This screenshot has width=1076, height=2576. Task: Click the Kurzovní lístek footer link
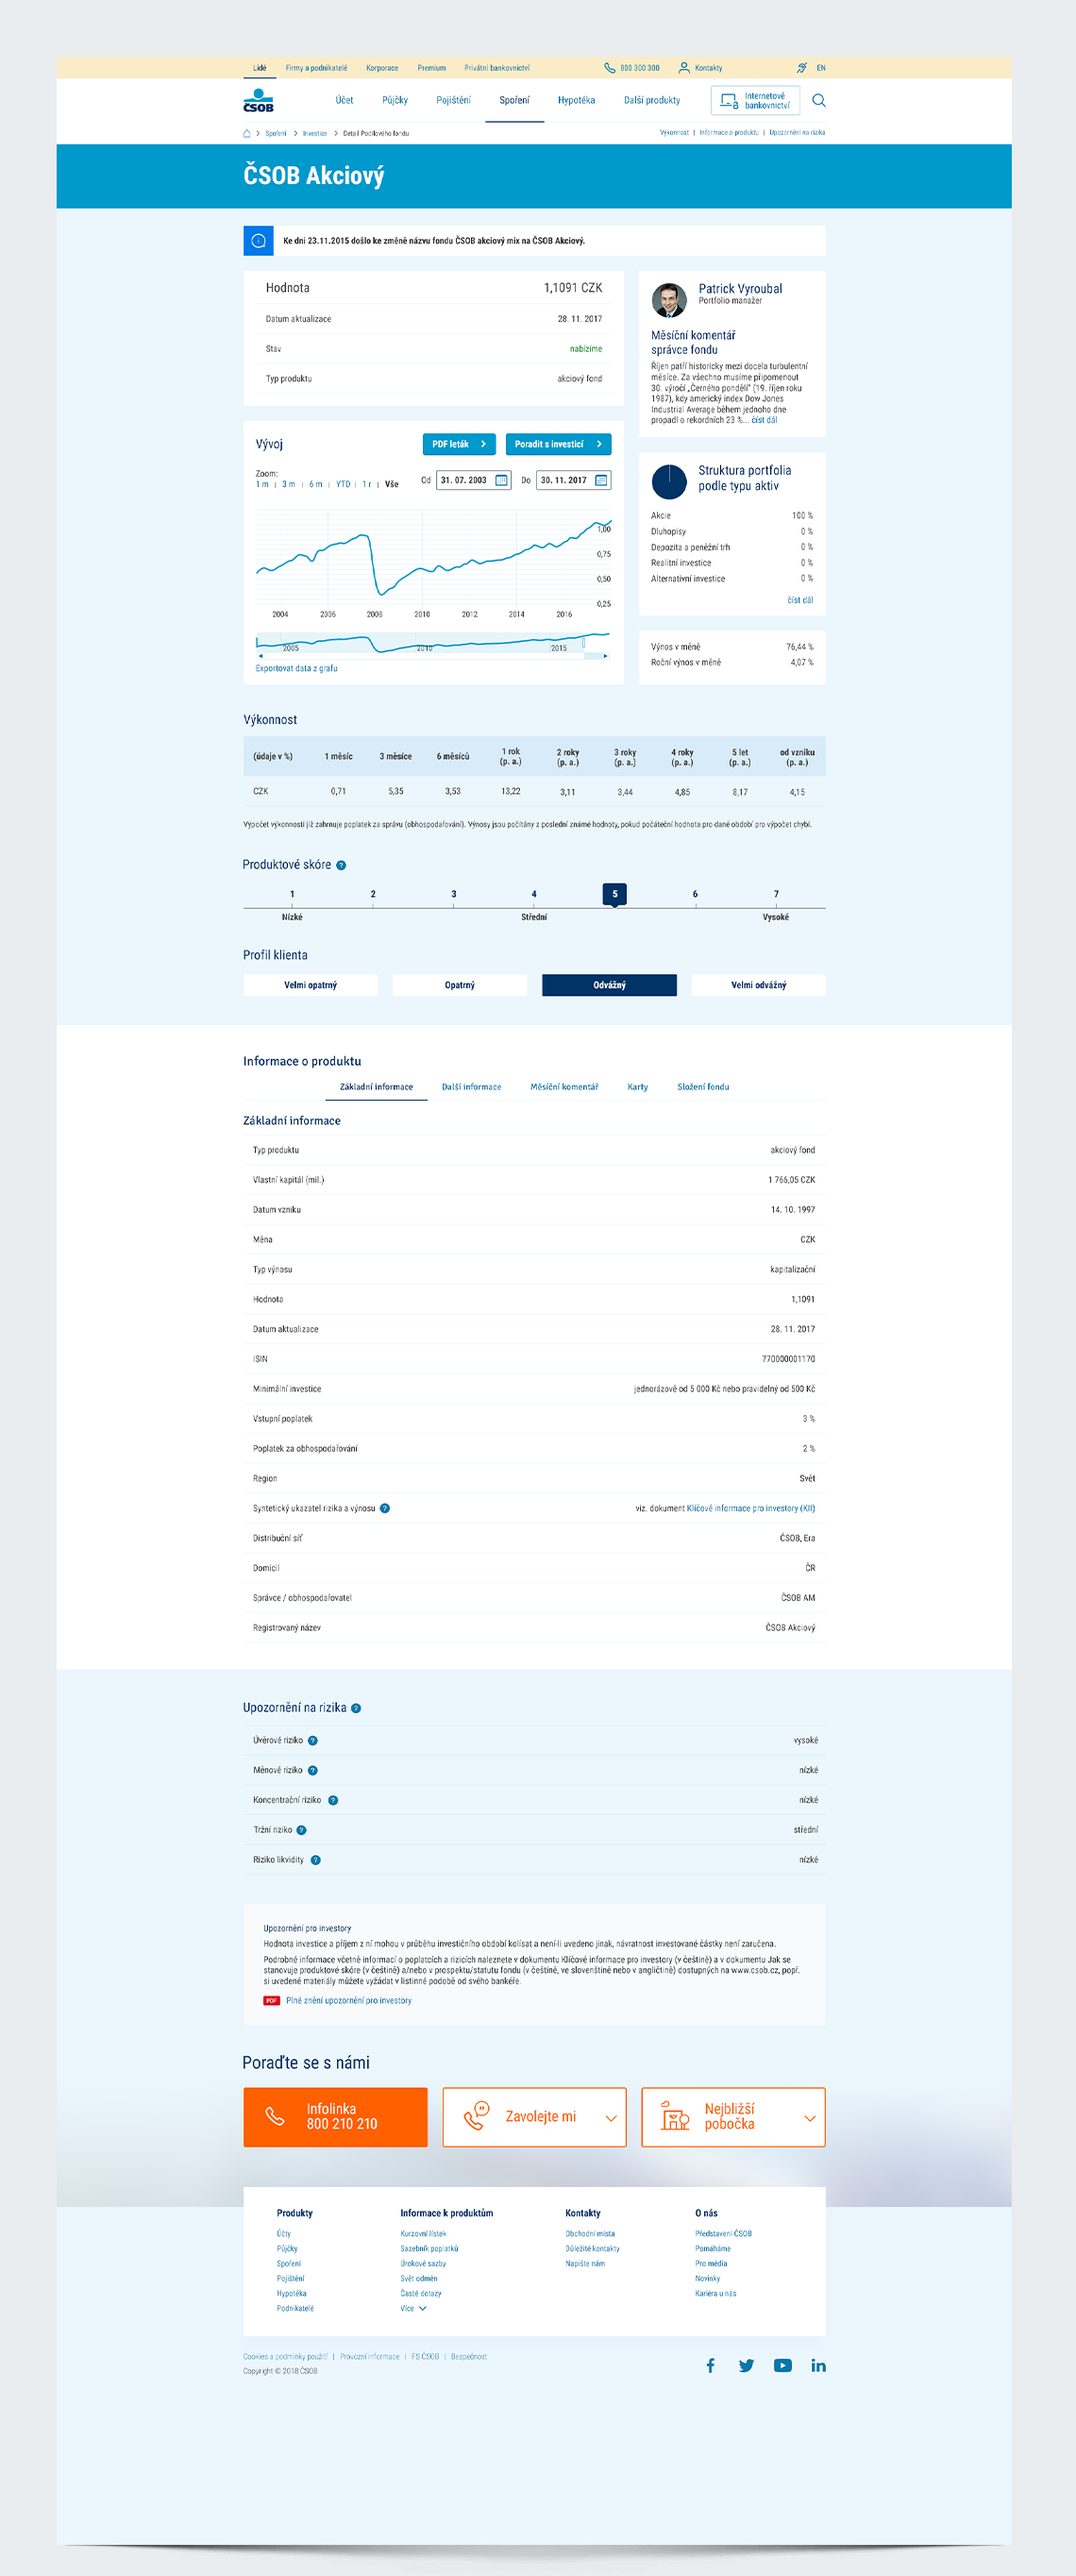[423, 2233]
